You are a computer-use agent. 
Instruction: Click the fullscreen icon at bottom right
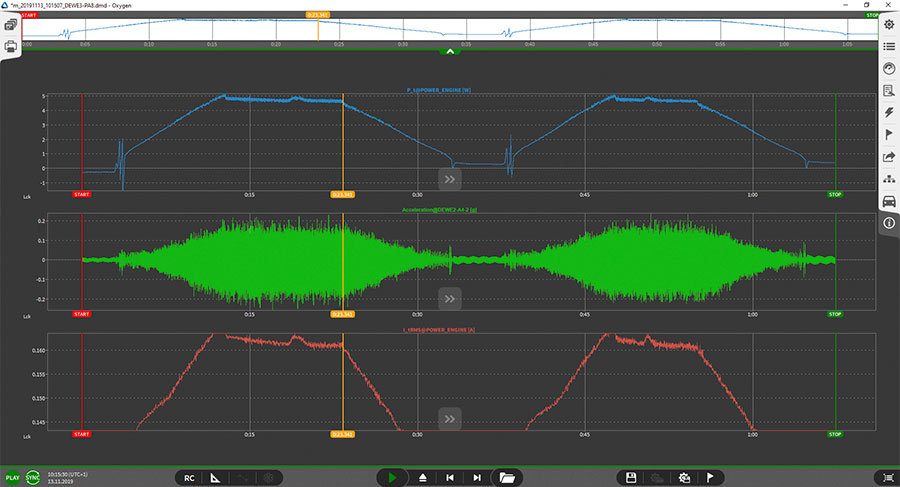(887, 478)
